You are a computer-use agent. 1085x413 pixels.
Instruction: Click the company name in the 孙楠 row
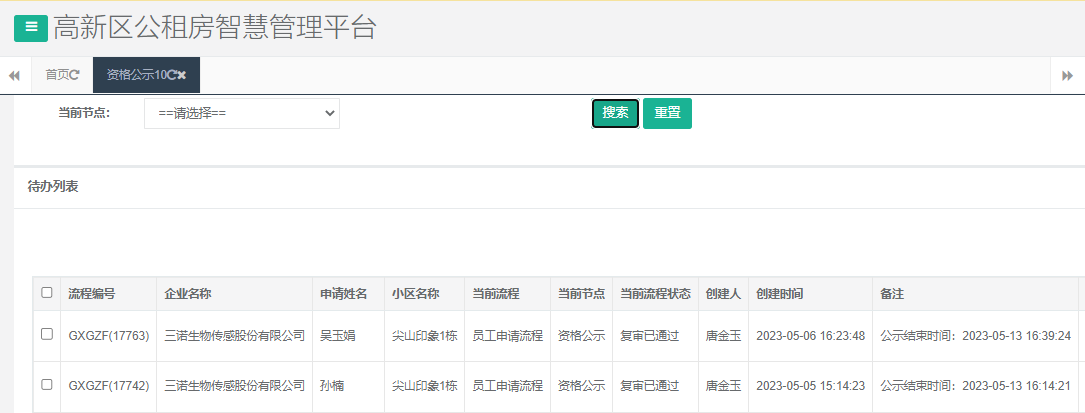235,386
